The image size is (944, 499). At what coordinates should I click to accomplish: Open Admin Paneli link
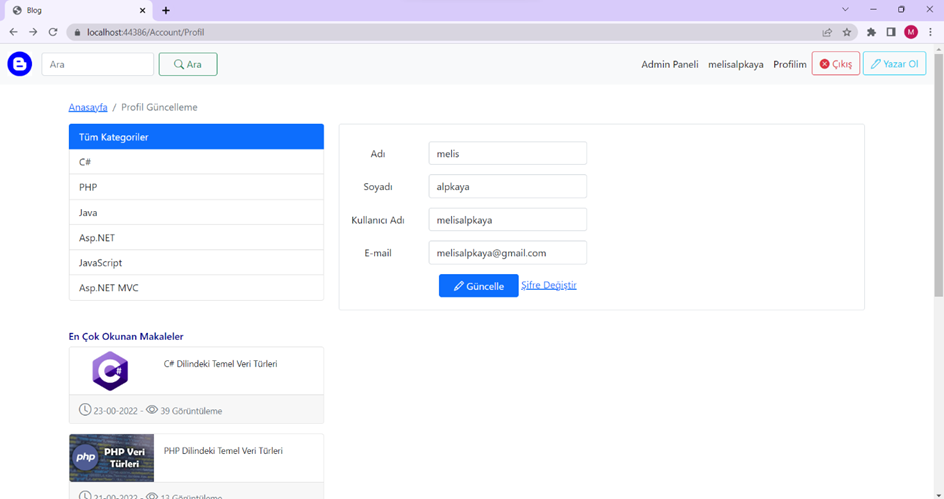(x=669, y=64)
